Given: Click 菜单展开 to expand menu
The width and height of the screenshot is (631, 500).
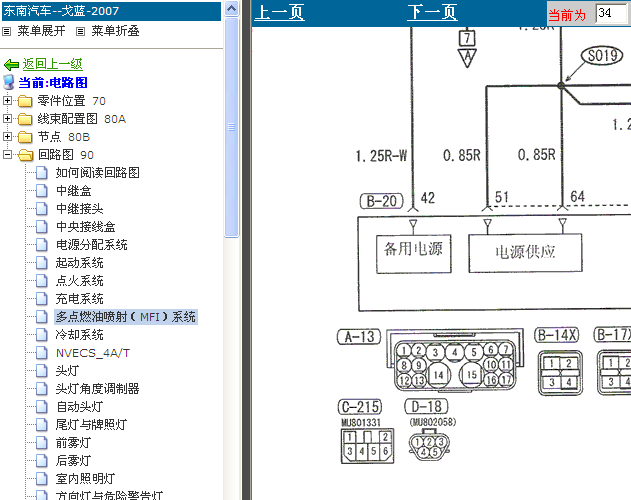Looking at the screenshot, I should click(x=41, y=31).
